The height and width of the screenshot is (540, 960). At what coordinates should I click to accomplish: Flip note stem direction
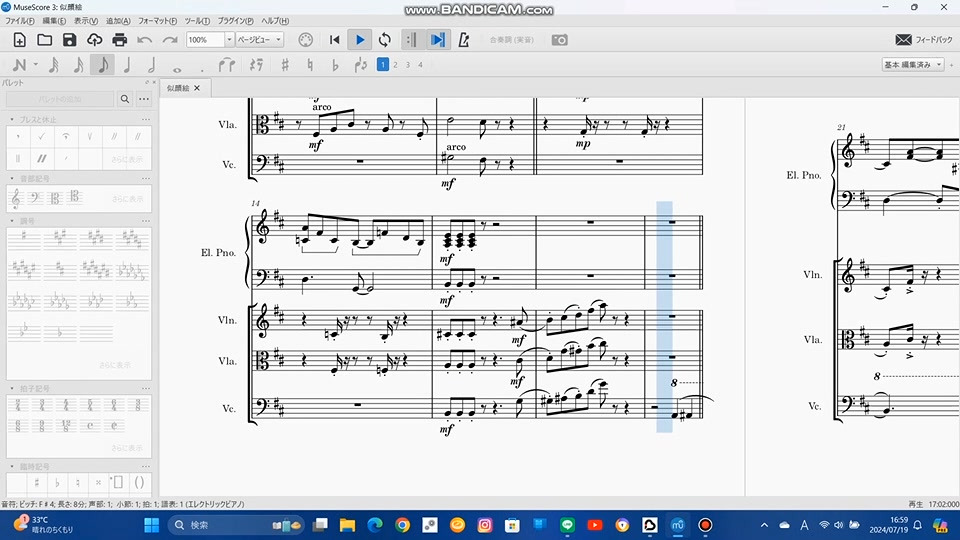(361, 65)
